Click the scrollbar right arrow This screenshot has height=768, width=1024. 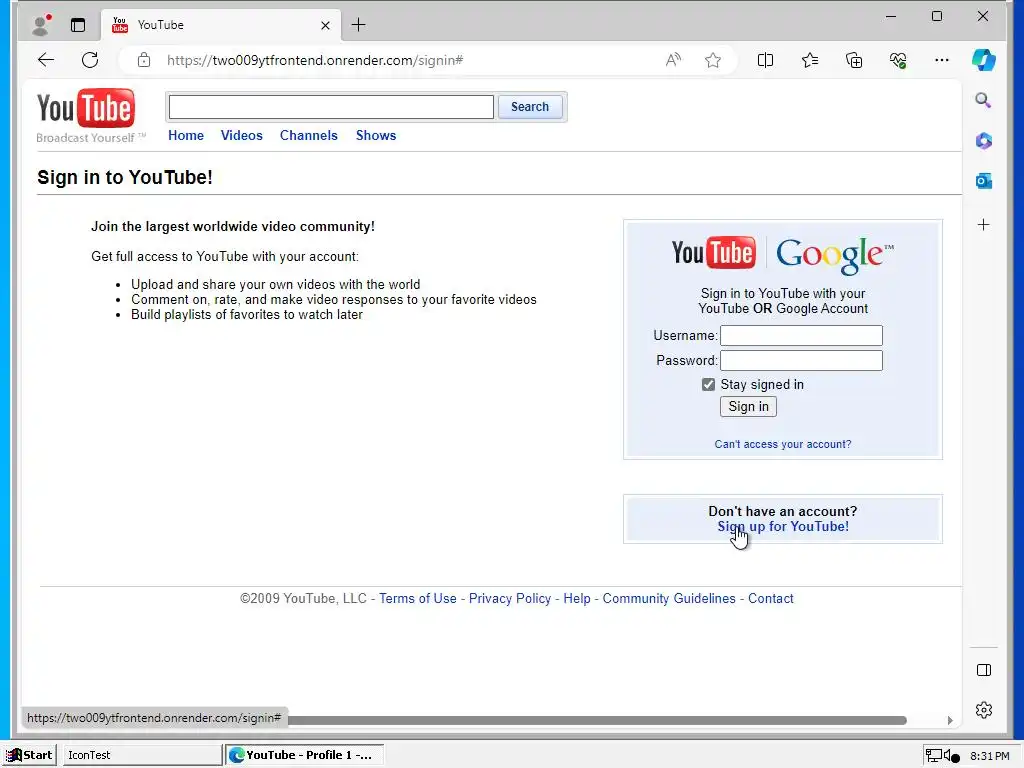950,720
